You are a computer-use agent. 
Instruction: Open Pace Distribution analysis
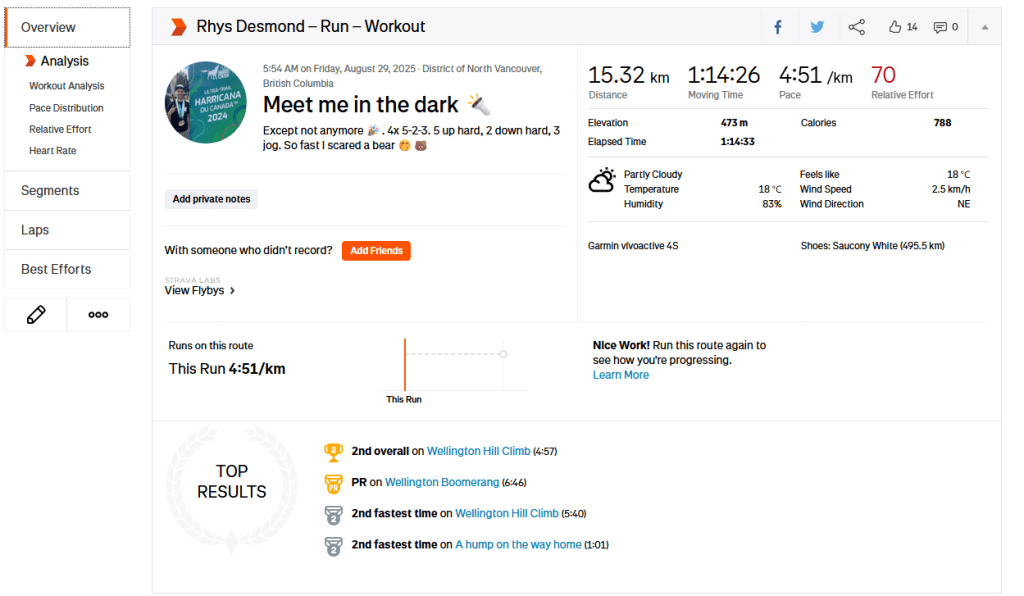[x=66, y=108]
